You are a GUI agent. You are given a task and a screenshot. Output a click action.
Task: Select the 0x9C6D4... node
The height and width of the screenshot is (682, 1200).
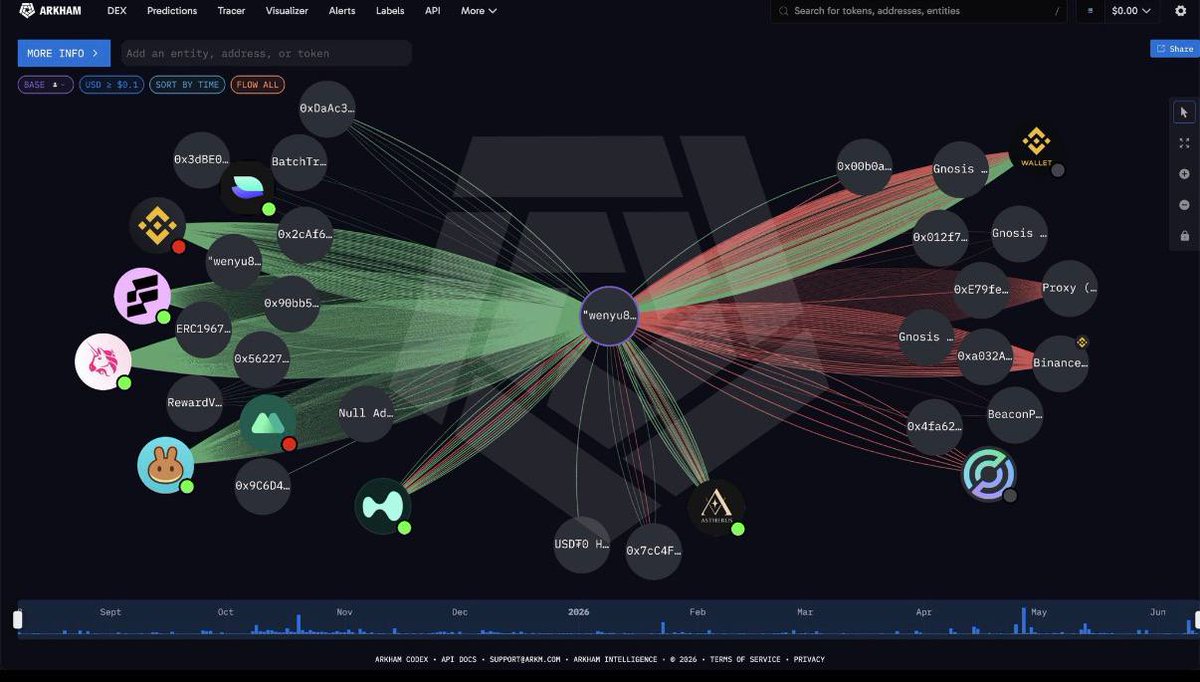click(x=263, y=486)
